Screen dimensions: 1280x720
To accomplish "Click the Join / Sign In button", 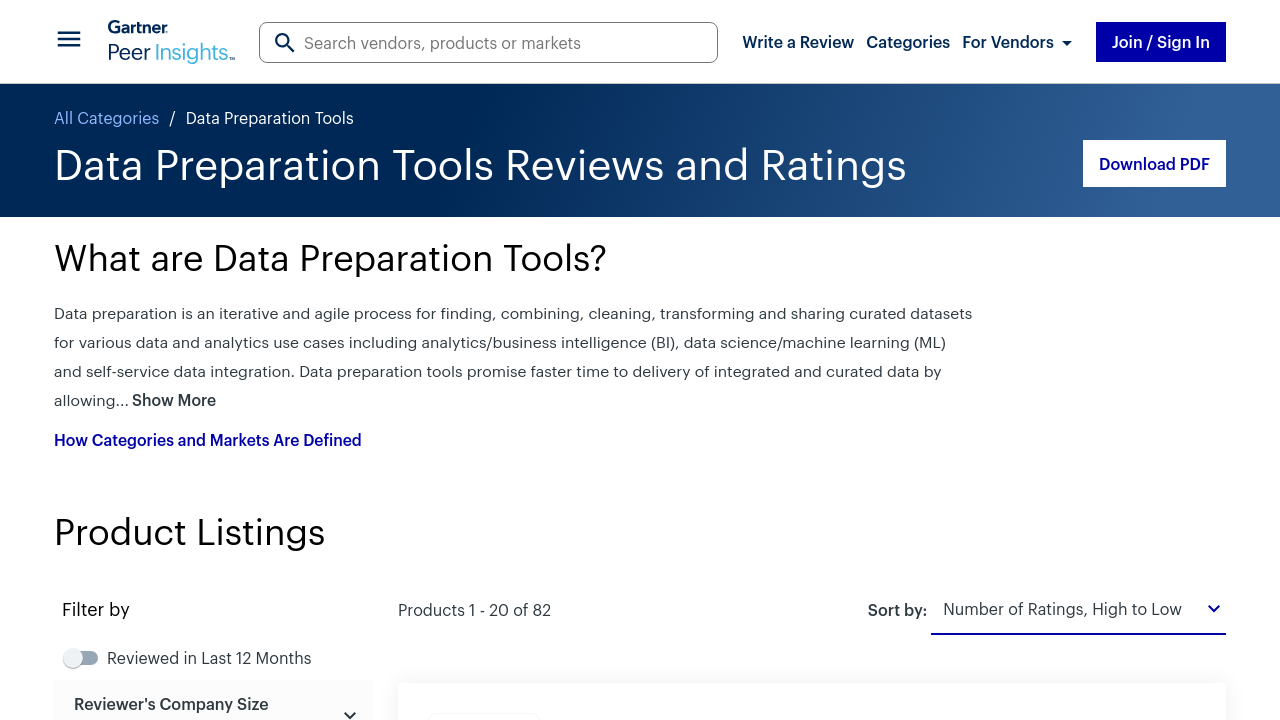I will (x=1161, y=42).
